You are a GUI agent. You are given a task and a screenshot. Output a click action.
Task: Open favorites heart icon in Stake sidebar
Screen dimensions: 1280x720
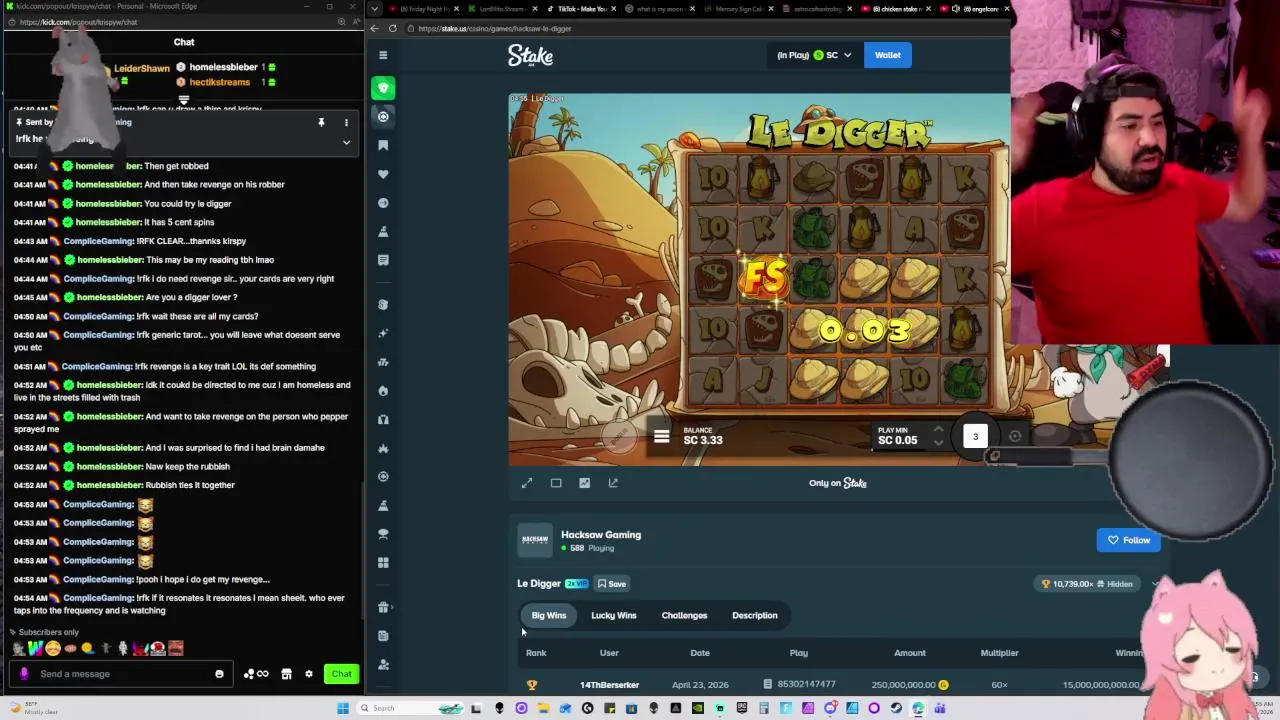point(383,174)
